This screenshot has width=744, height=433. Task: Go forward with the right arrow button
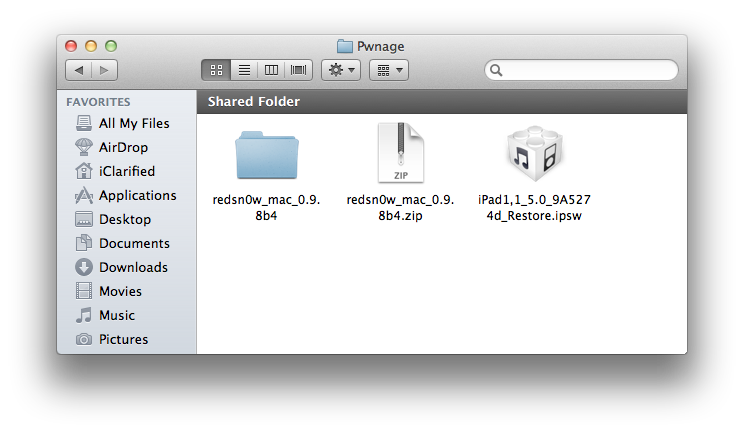(x=104, y=70)
